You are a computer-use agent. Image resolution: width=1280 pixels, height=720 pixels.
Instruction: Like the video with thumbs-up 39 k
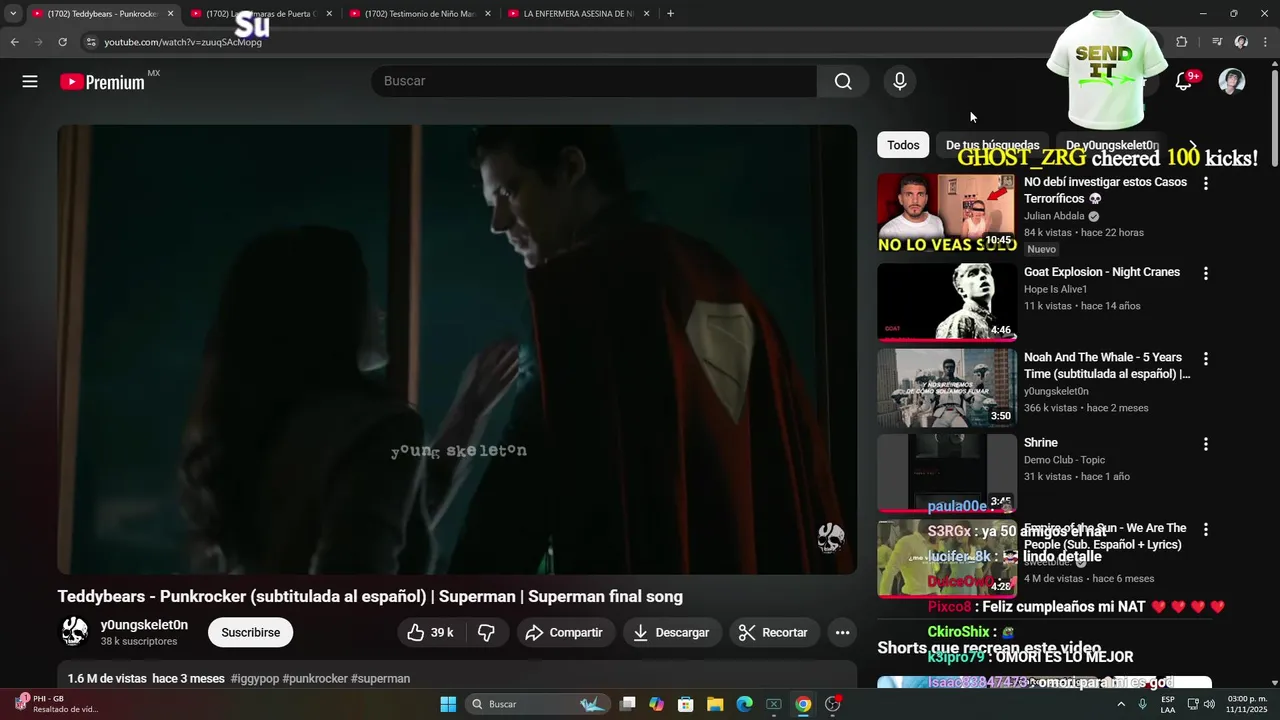click(430, 633)
